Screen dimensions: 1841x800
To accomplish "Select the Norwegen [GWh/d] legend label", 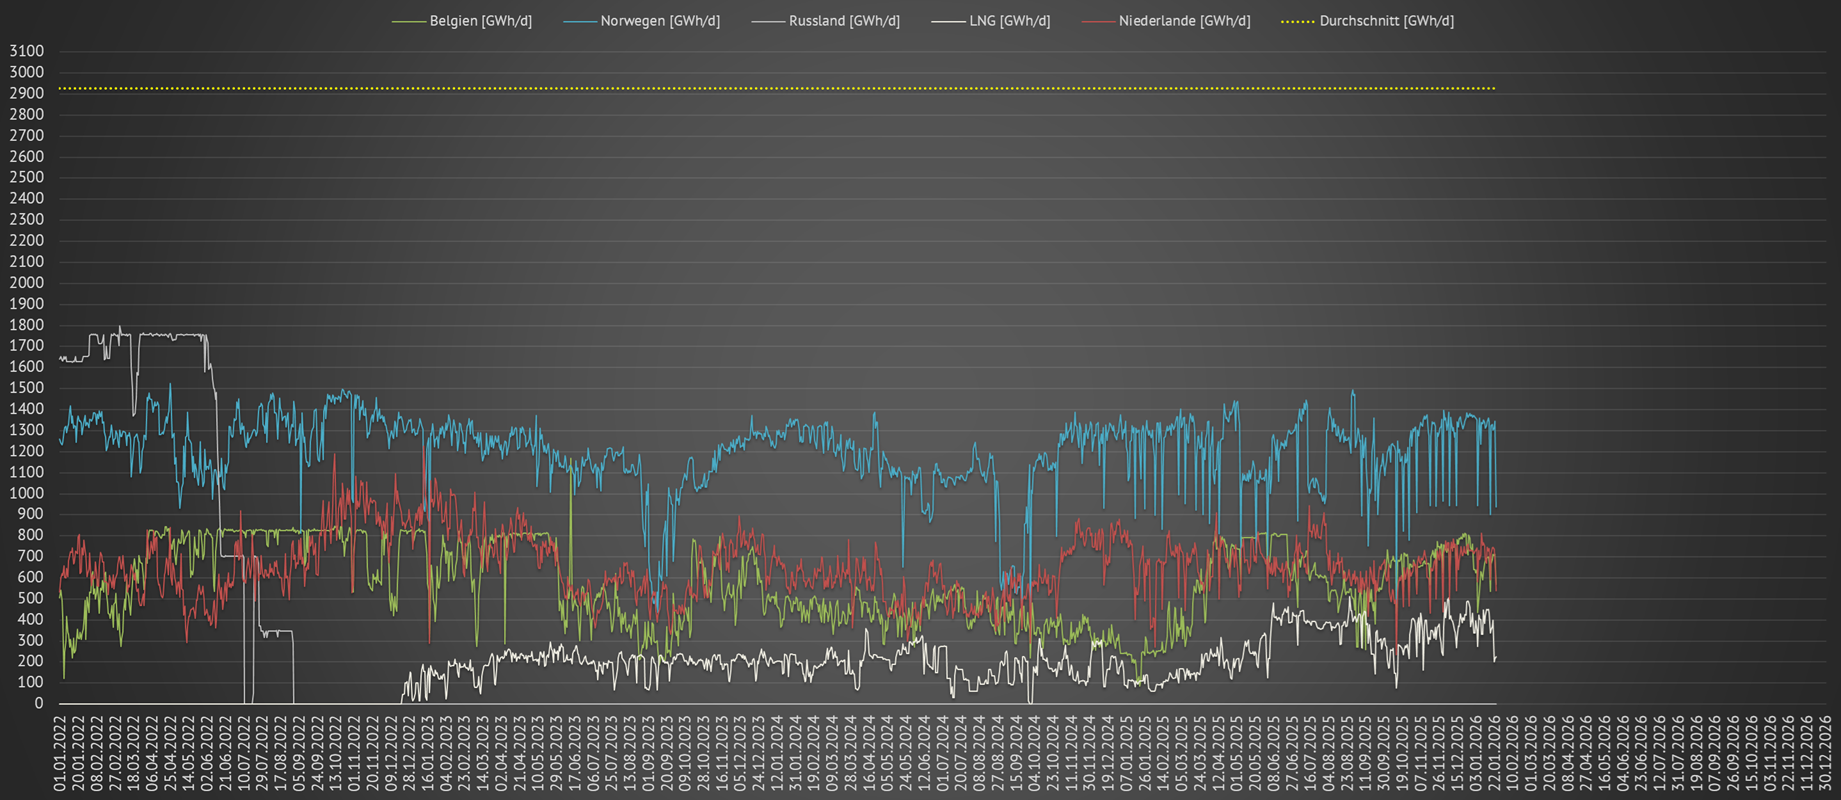I will (659, 21).
